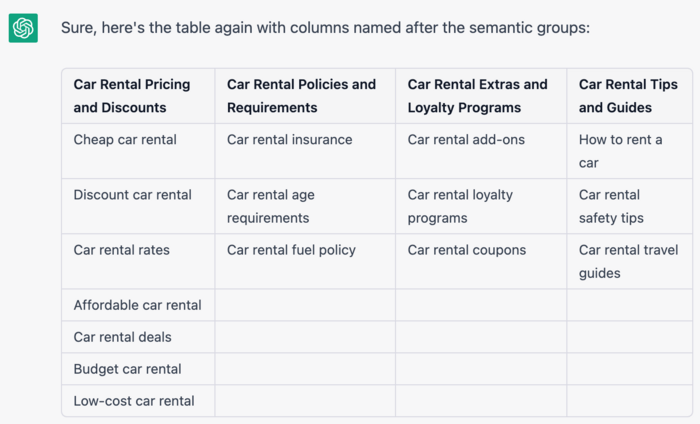Select the Car Rental Pricing and Discounts header
The height and width of the screenshot is (424, 700).
pyautogui.click(x=132, y=96)
